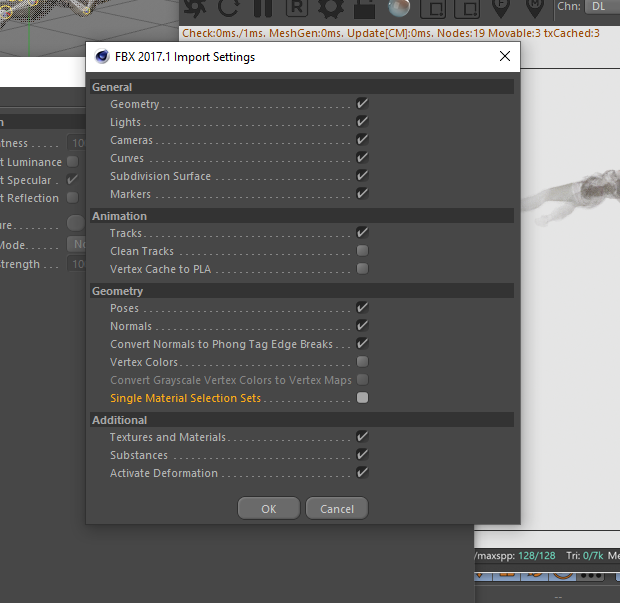Click the boxed R icon in Live Viewer toolbar

(297, 8)
